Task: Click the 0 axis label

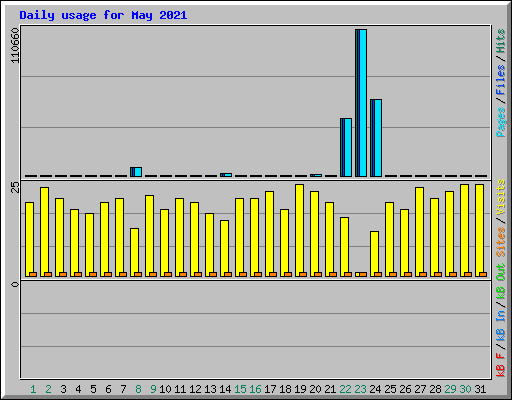Action: (15, 284)
